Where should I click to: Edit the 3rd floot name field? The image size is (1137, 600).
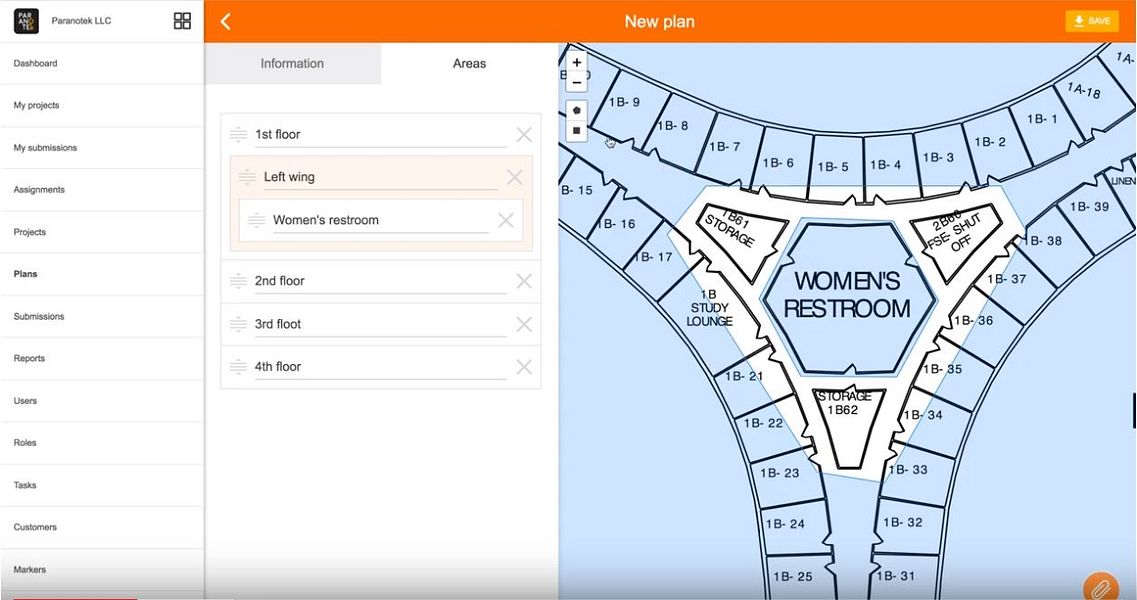coord(380,324)
